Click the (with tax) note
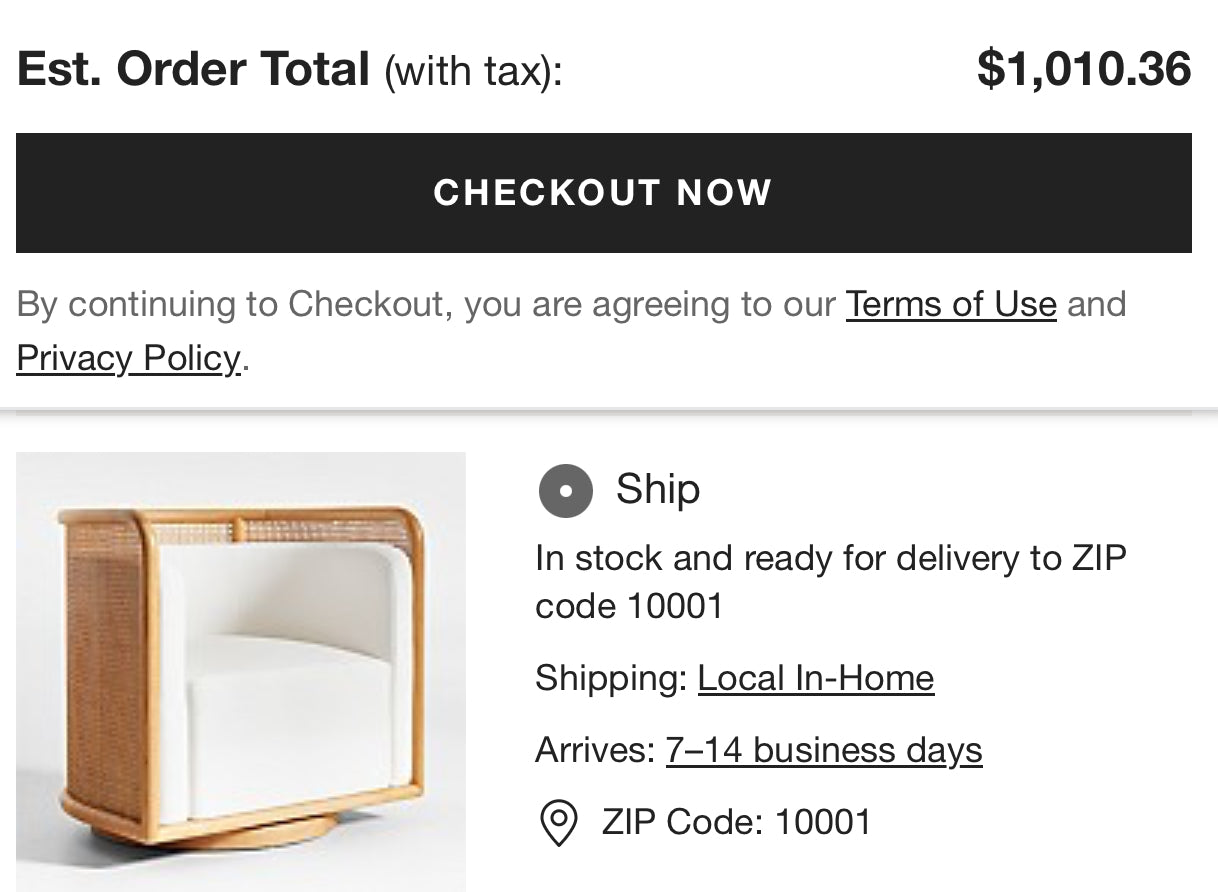 (x=472, y=72)
